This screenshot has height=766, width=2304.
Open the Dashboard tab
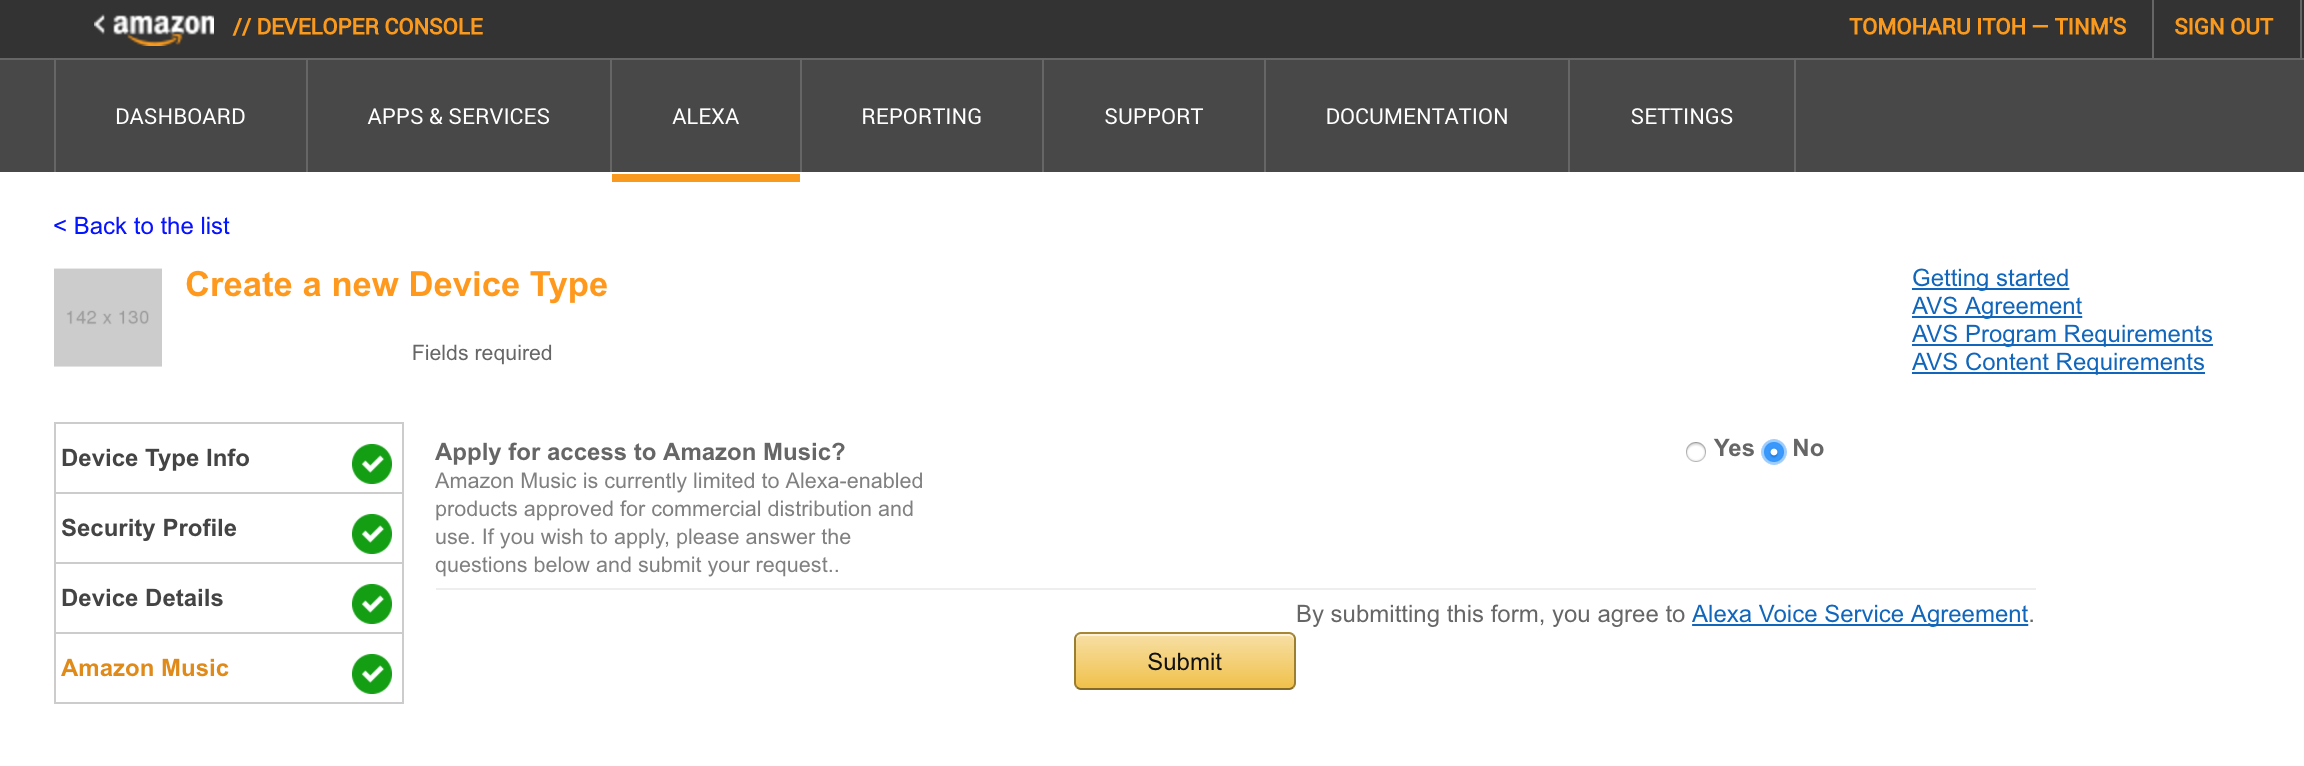(180, 116)
